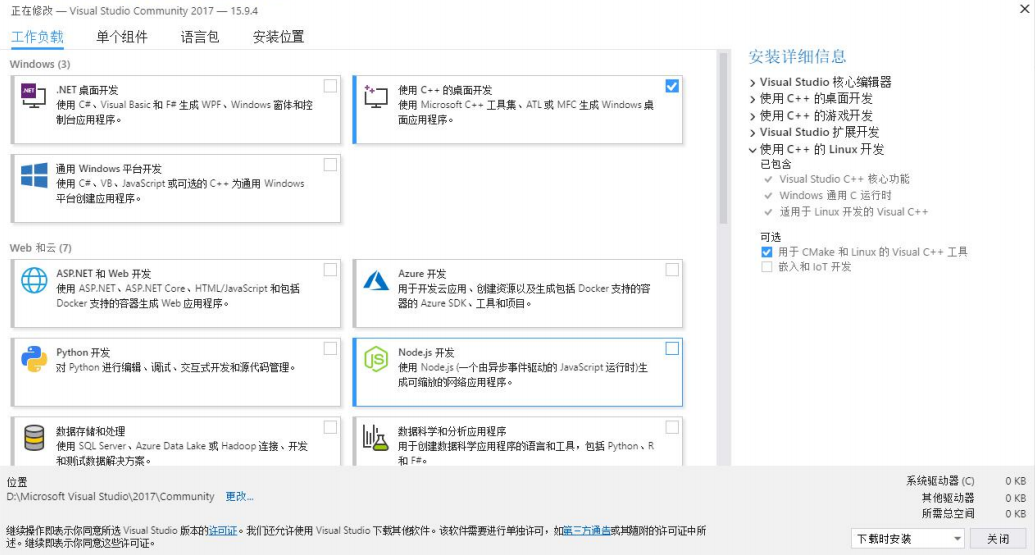The height and width of the screenshot is (555, 1035).
Task: Open the 许可证 license link
Action: pyautogui.click(x=223, y=530)
